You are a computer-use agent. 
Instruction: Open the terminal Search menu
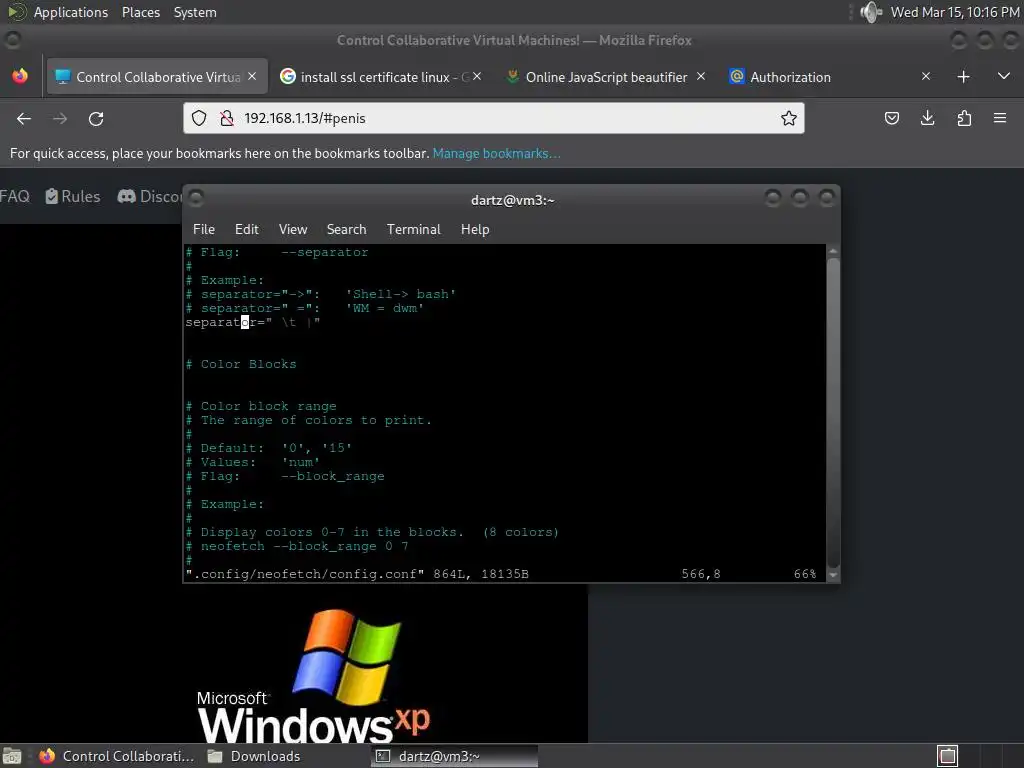(346, 229)
